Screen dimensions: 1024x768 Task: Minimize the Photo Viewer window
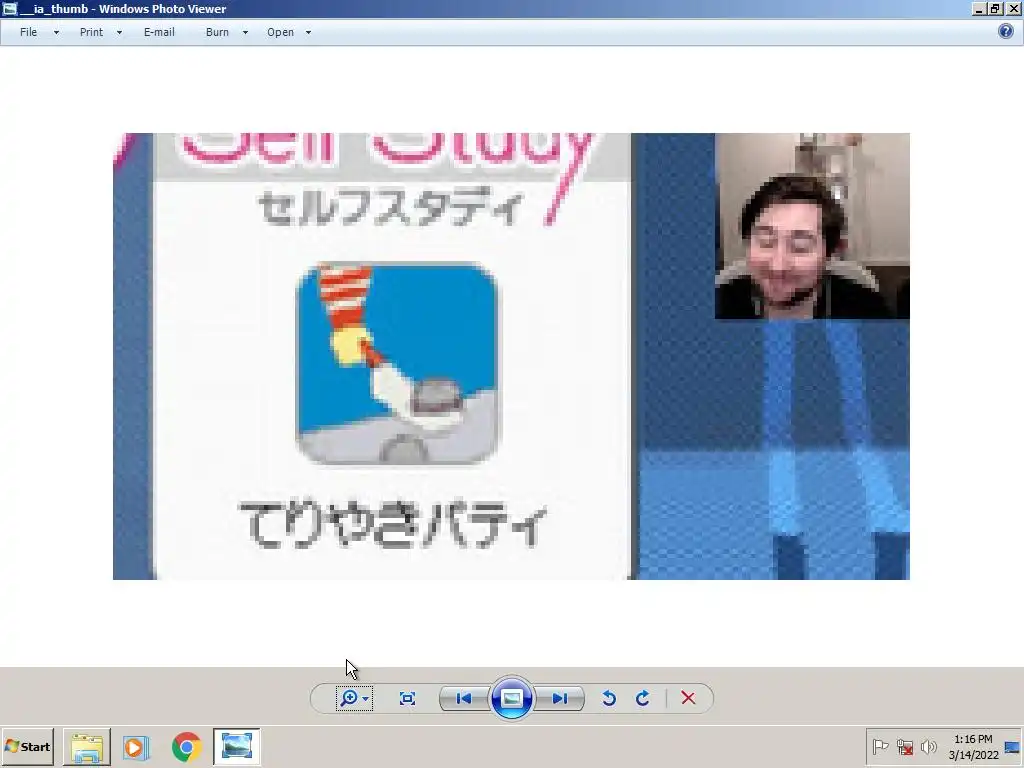979,8
